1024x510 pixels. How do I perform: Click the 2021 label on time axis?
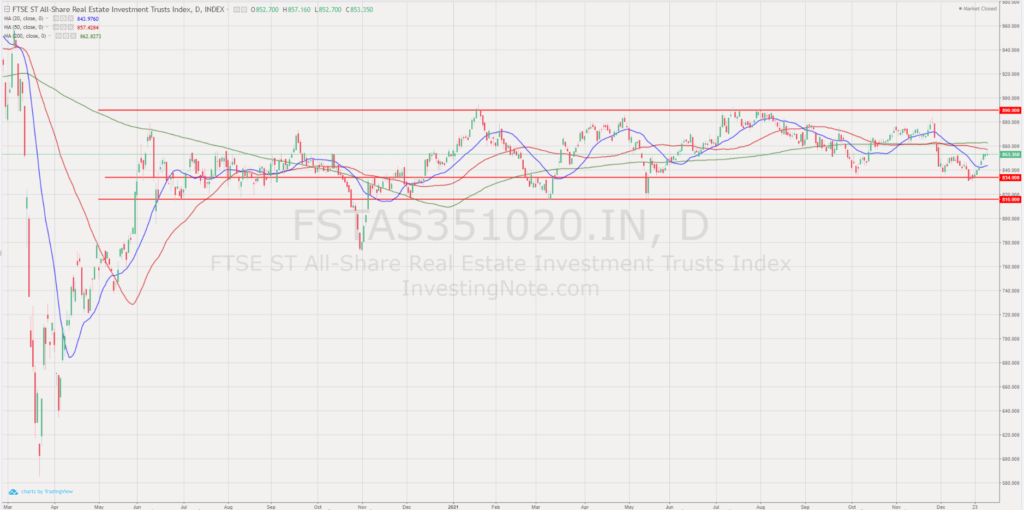(455, 505)
